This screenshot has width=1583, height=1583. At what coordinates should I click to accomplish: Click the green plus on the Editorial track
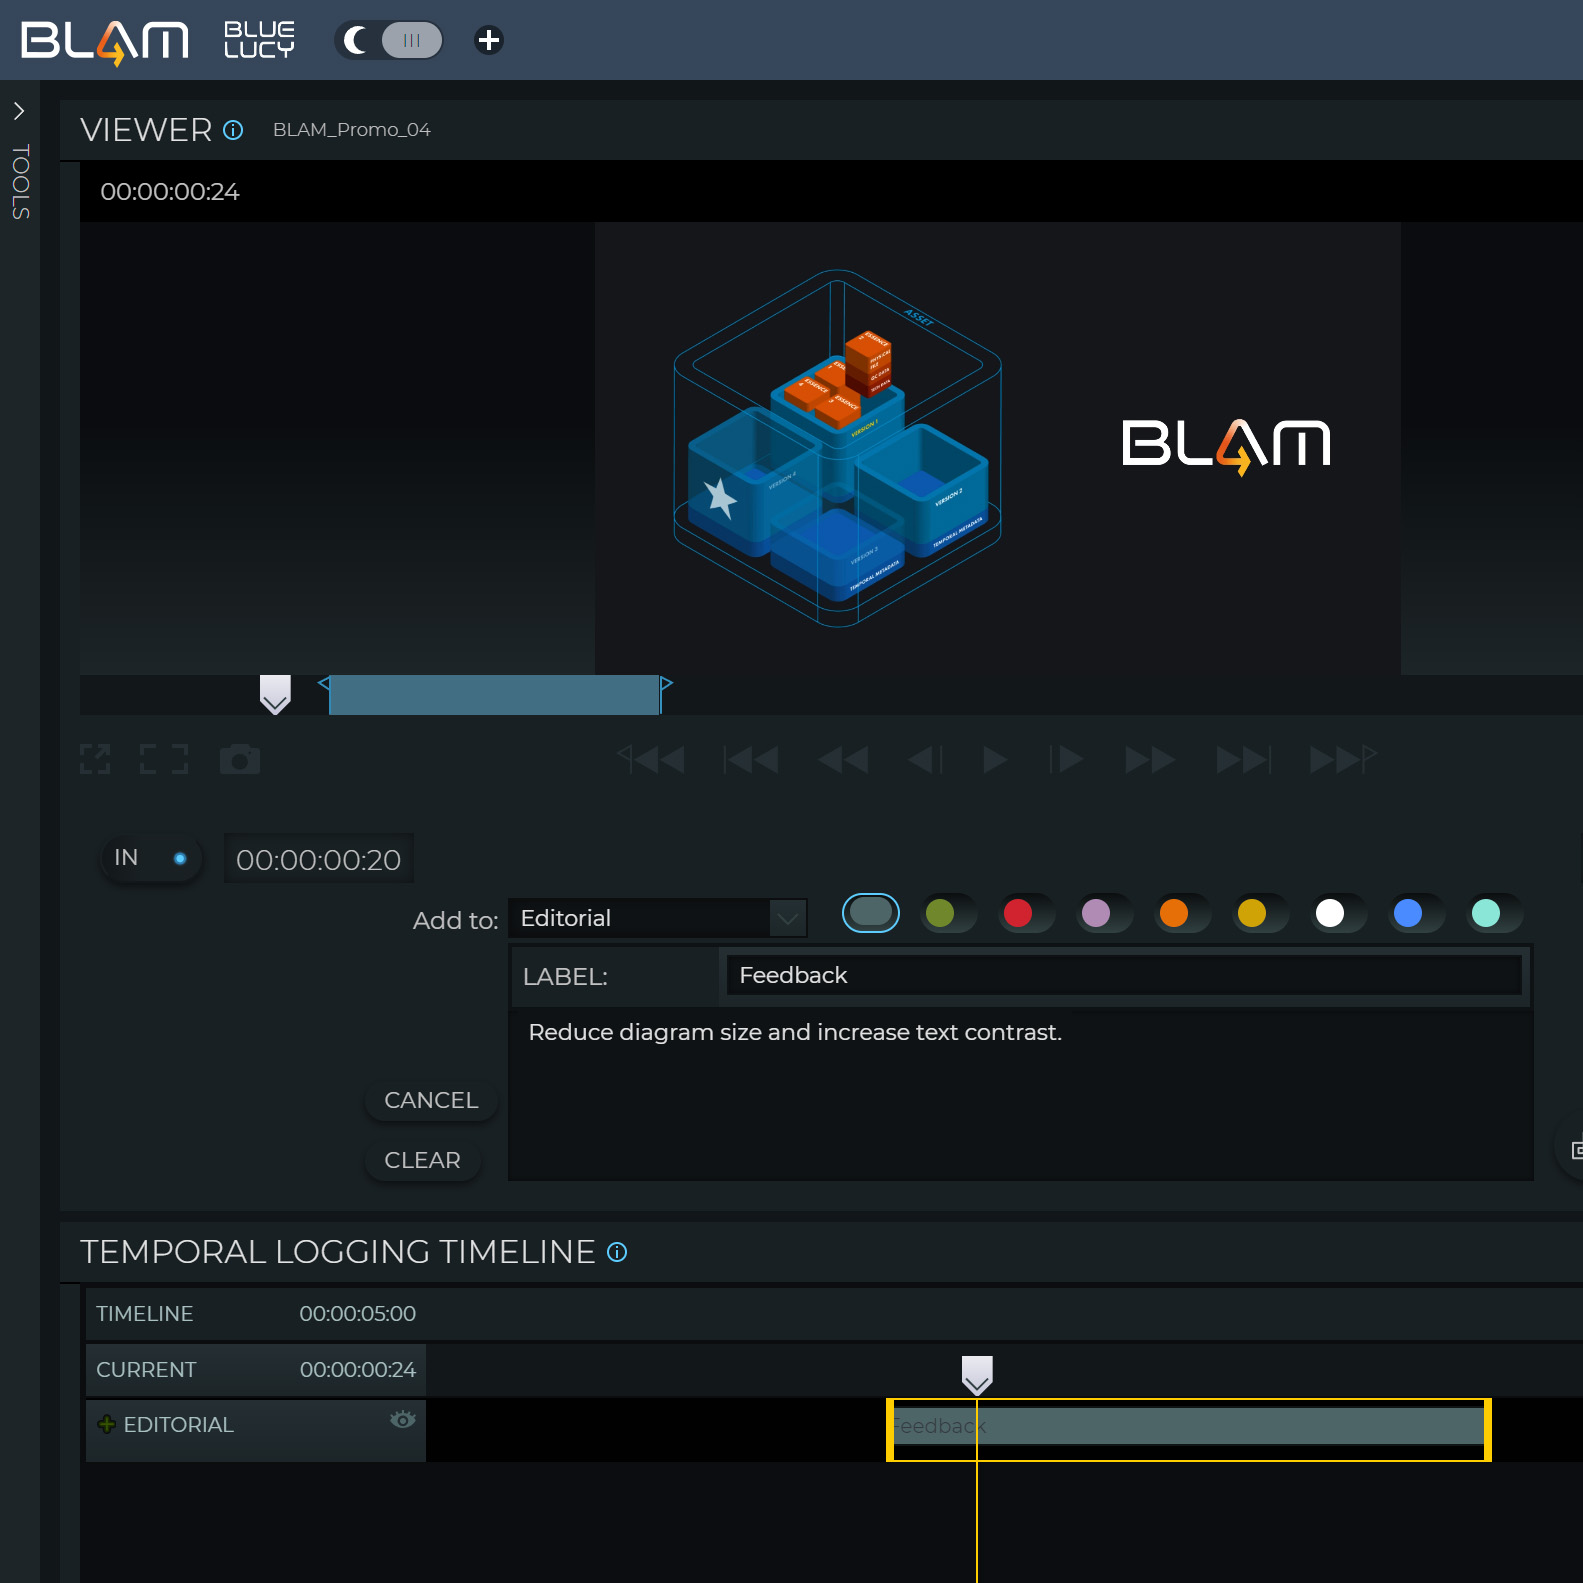[x=107, y=1424]
